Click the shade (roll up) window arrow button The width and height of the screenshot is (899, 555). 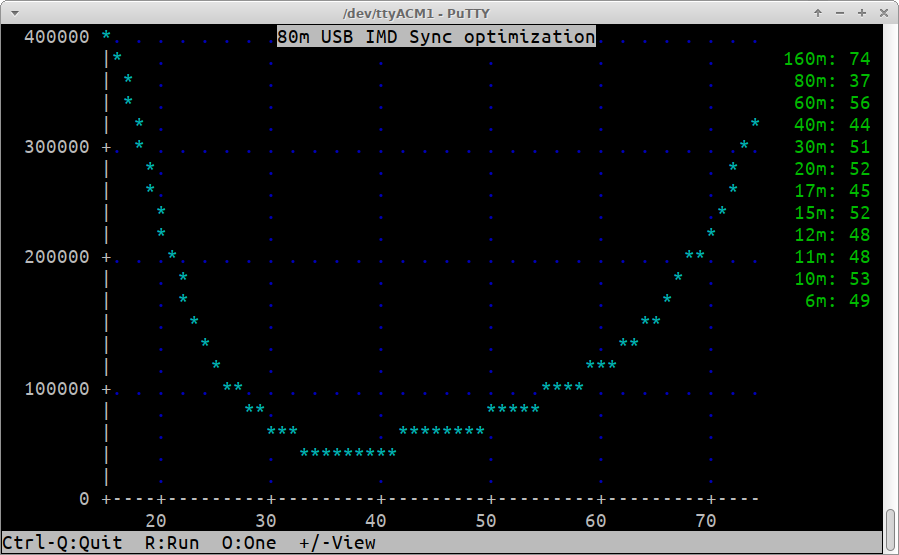(x=818, y=13)
